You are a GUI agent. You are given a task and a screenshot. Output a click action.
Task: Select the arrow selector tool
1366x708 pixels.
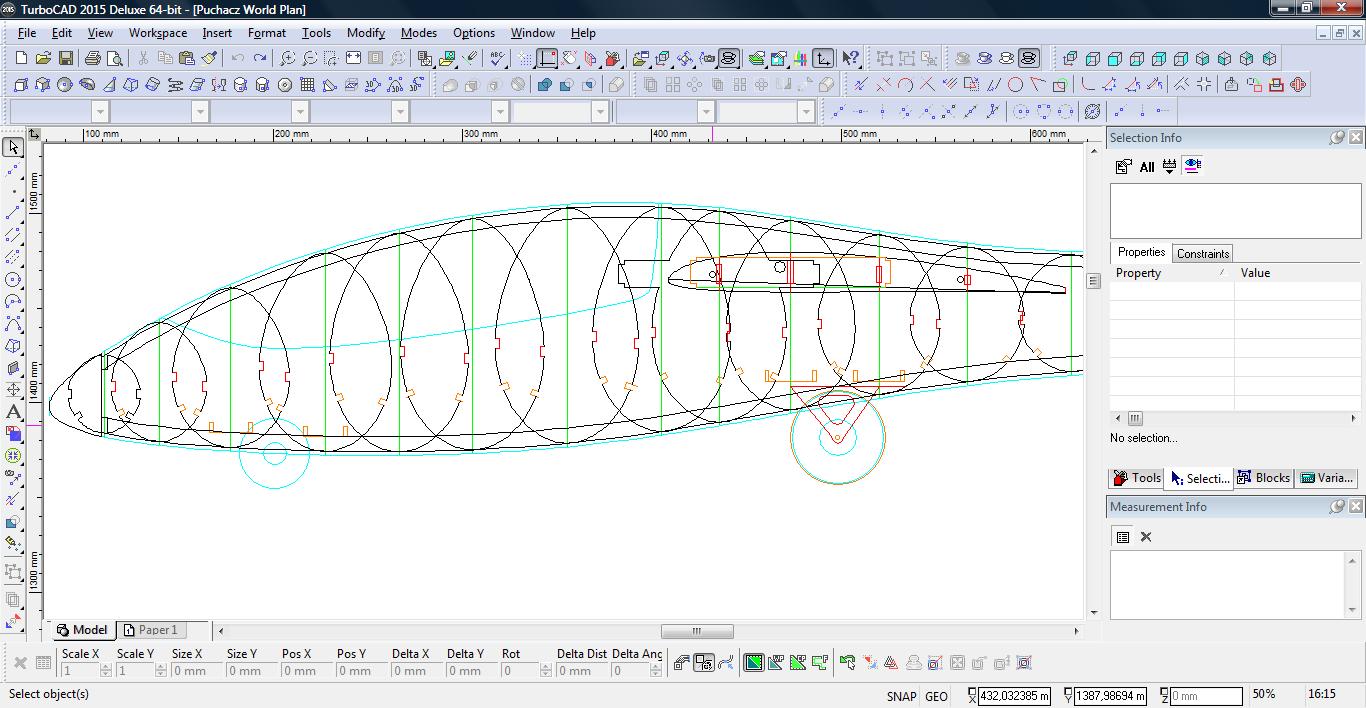click(13, 148)
